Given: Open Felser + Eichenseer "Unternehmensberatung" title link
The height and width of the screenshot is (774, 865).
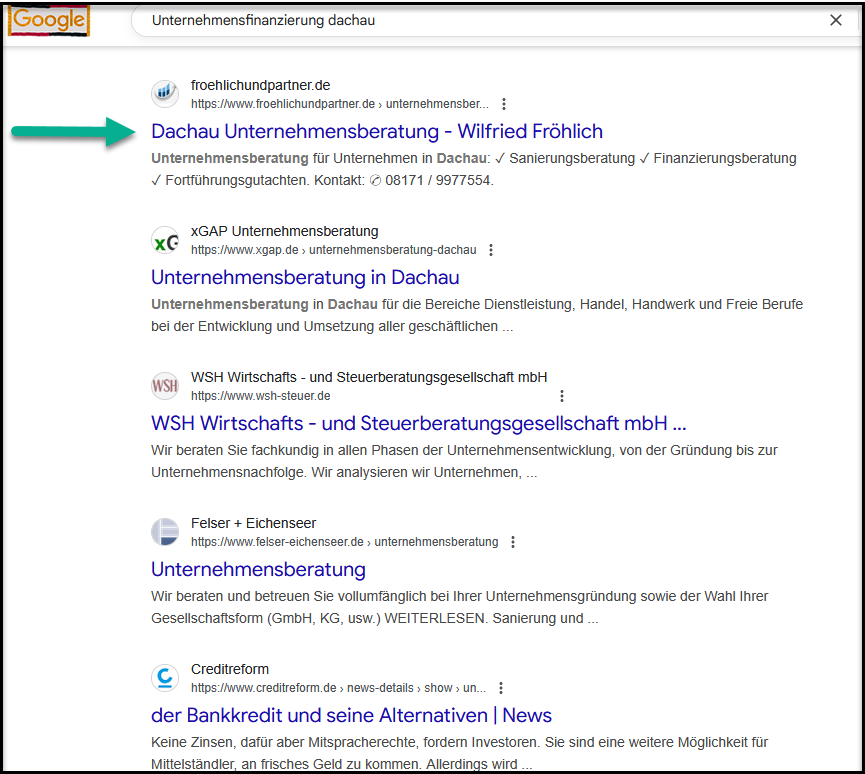Looking at the screenshot, I should coord(258,569).
